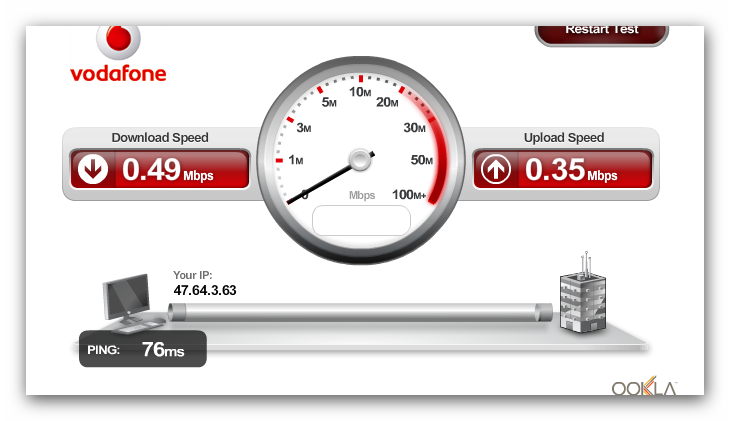730x421 pixels.
Task: Click the 100M+ mark on gauge
Action: 409,194
